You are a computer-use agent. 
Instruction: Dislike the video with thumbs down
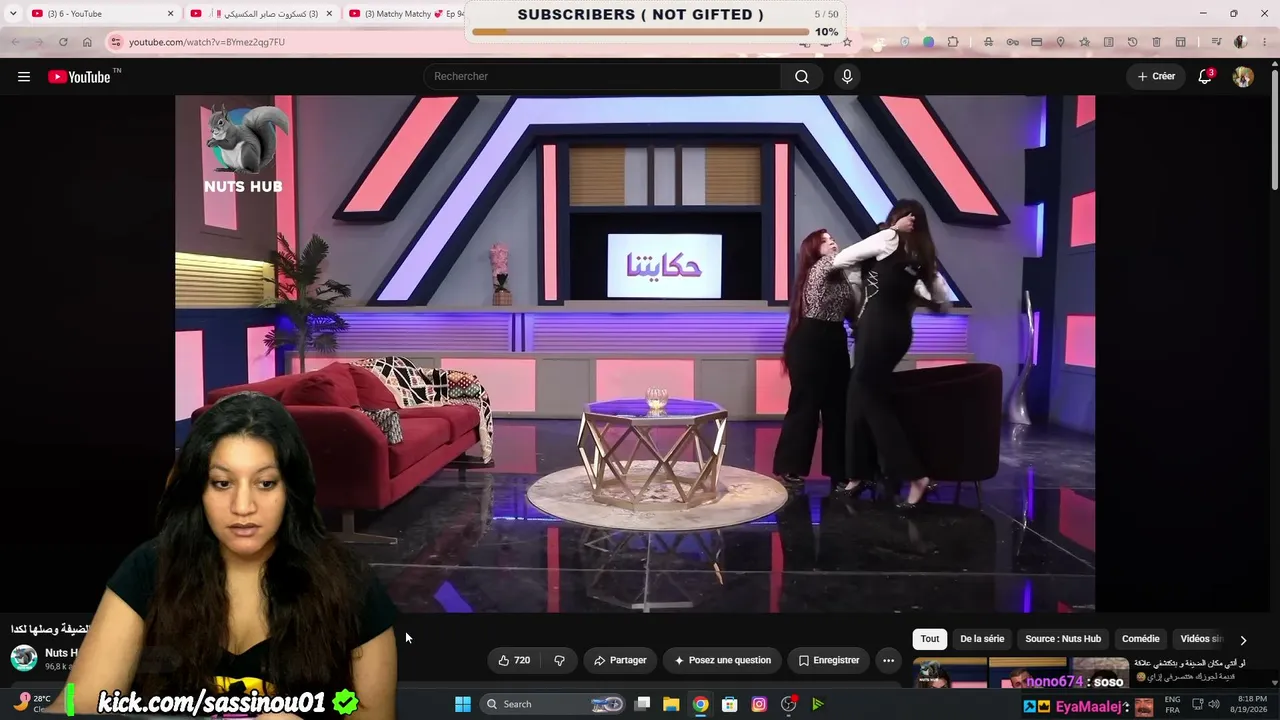coord(559,660)
